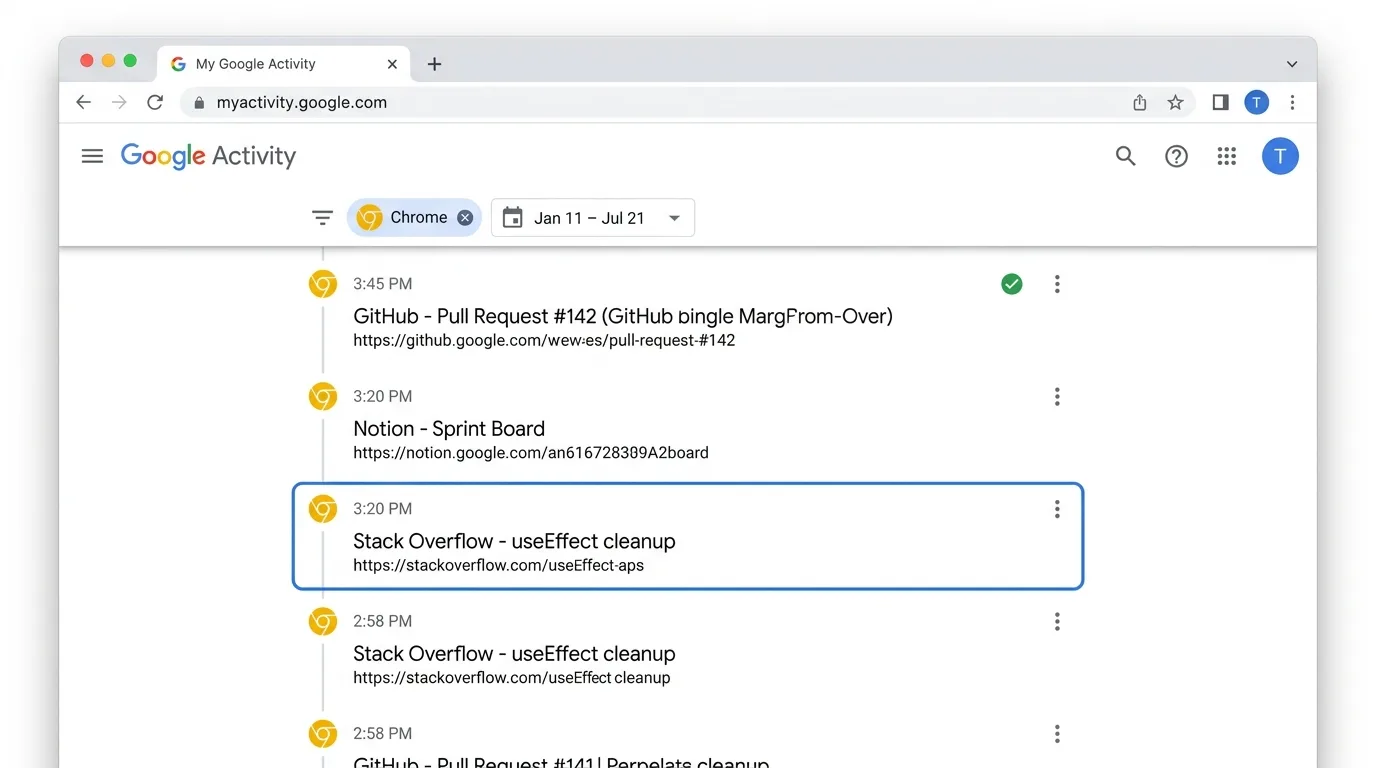Go forward in browser history

point(119,102)
